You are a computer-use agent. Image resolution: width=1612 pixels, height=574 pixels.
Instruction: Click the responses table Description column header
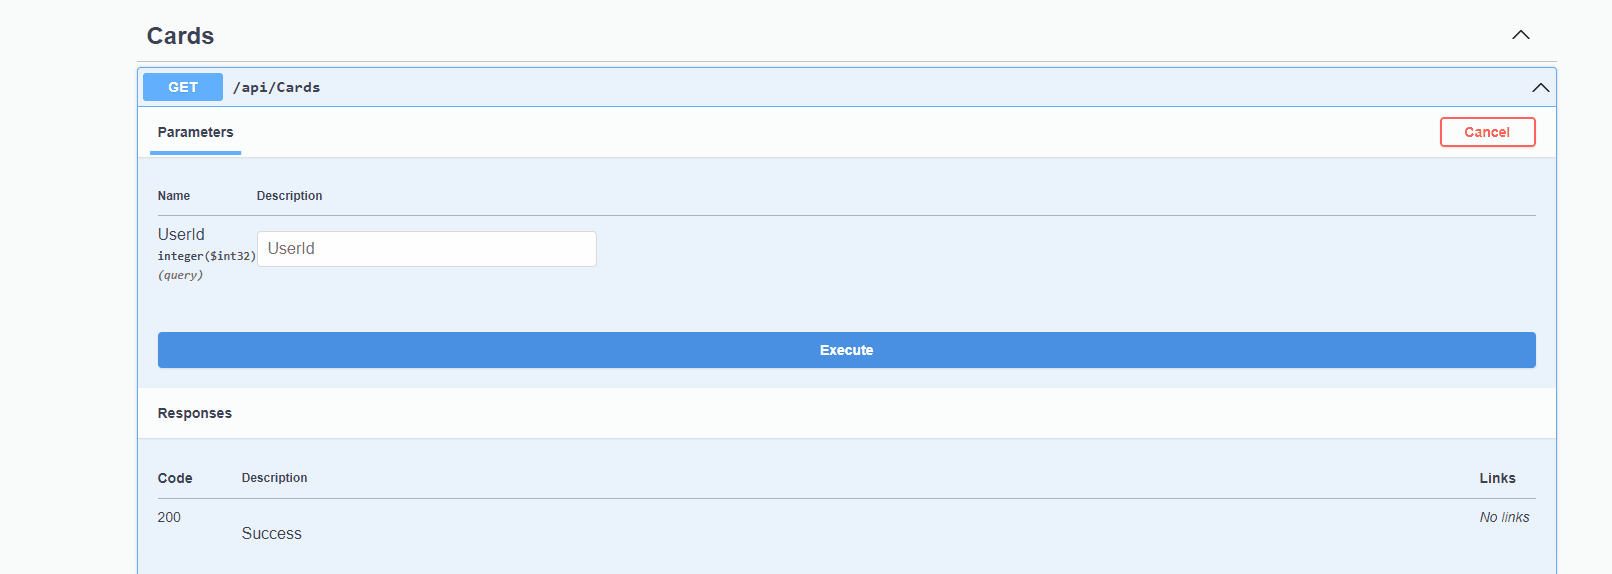click(x=274, y=478)
